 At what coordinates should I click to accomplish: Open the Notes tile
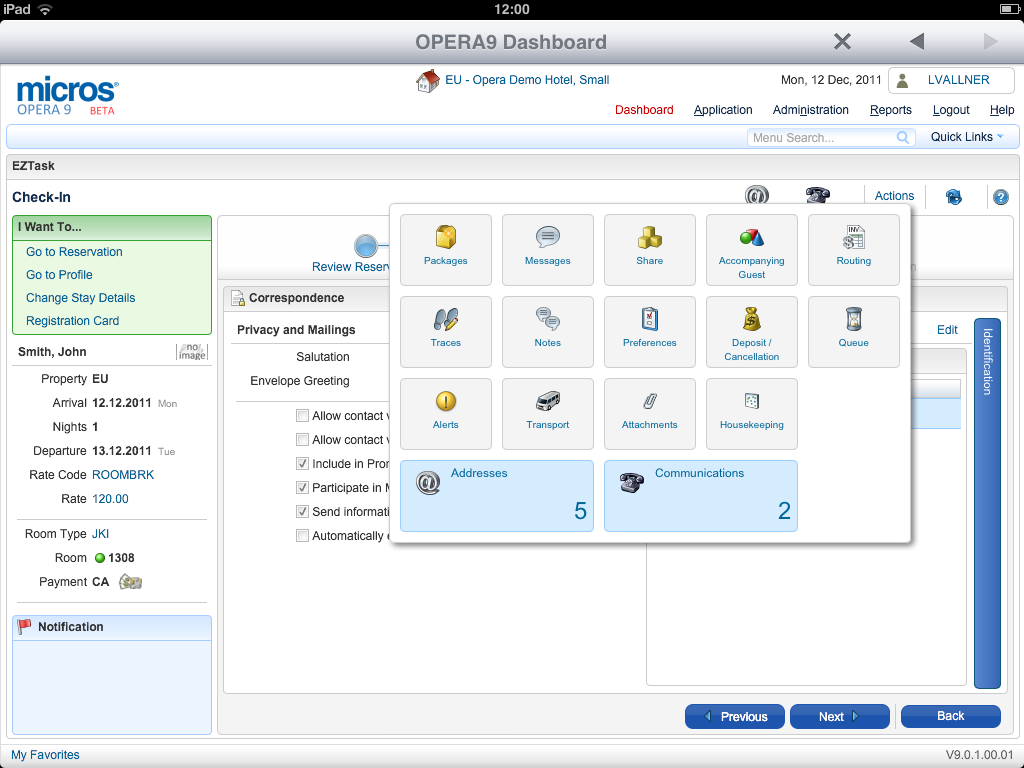click(x=547, y=332)
